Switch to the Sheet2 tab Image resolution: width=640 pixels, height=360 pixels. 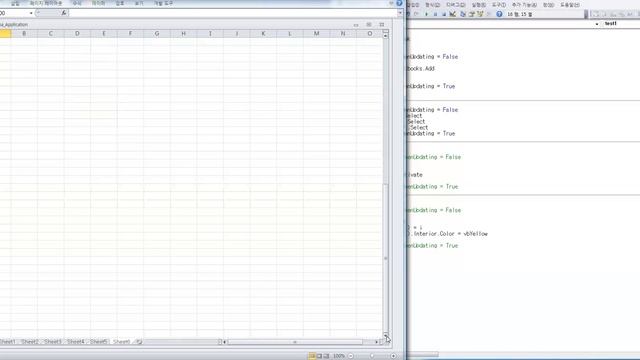point(29,342)
